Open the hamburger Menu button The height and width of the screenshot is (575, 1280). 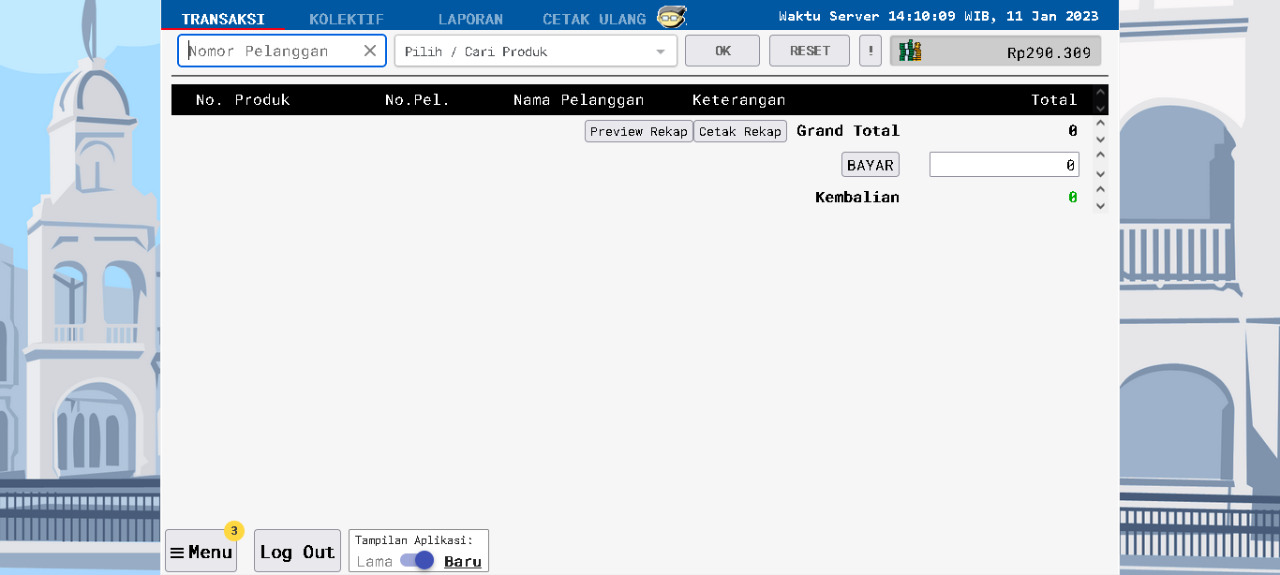click(201, 552)
